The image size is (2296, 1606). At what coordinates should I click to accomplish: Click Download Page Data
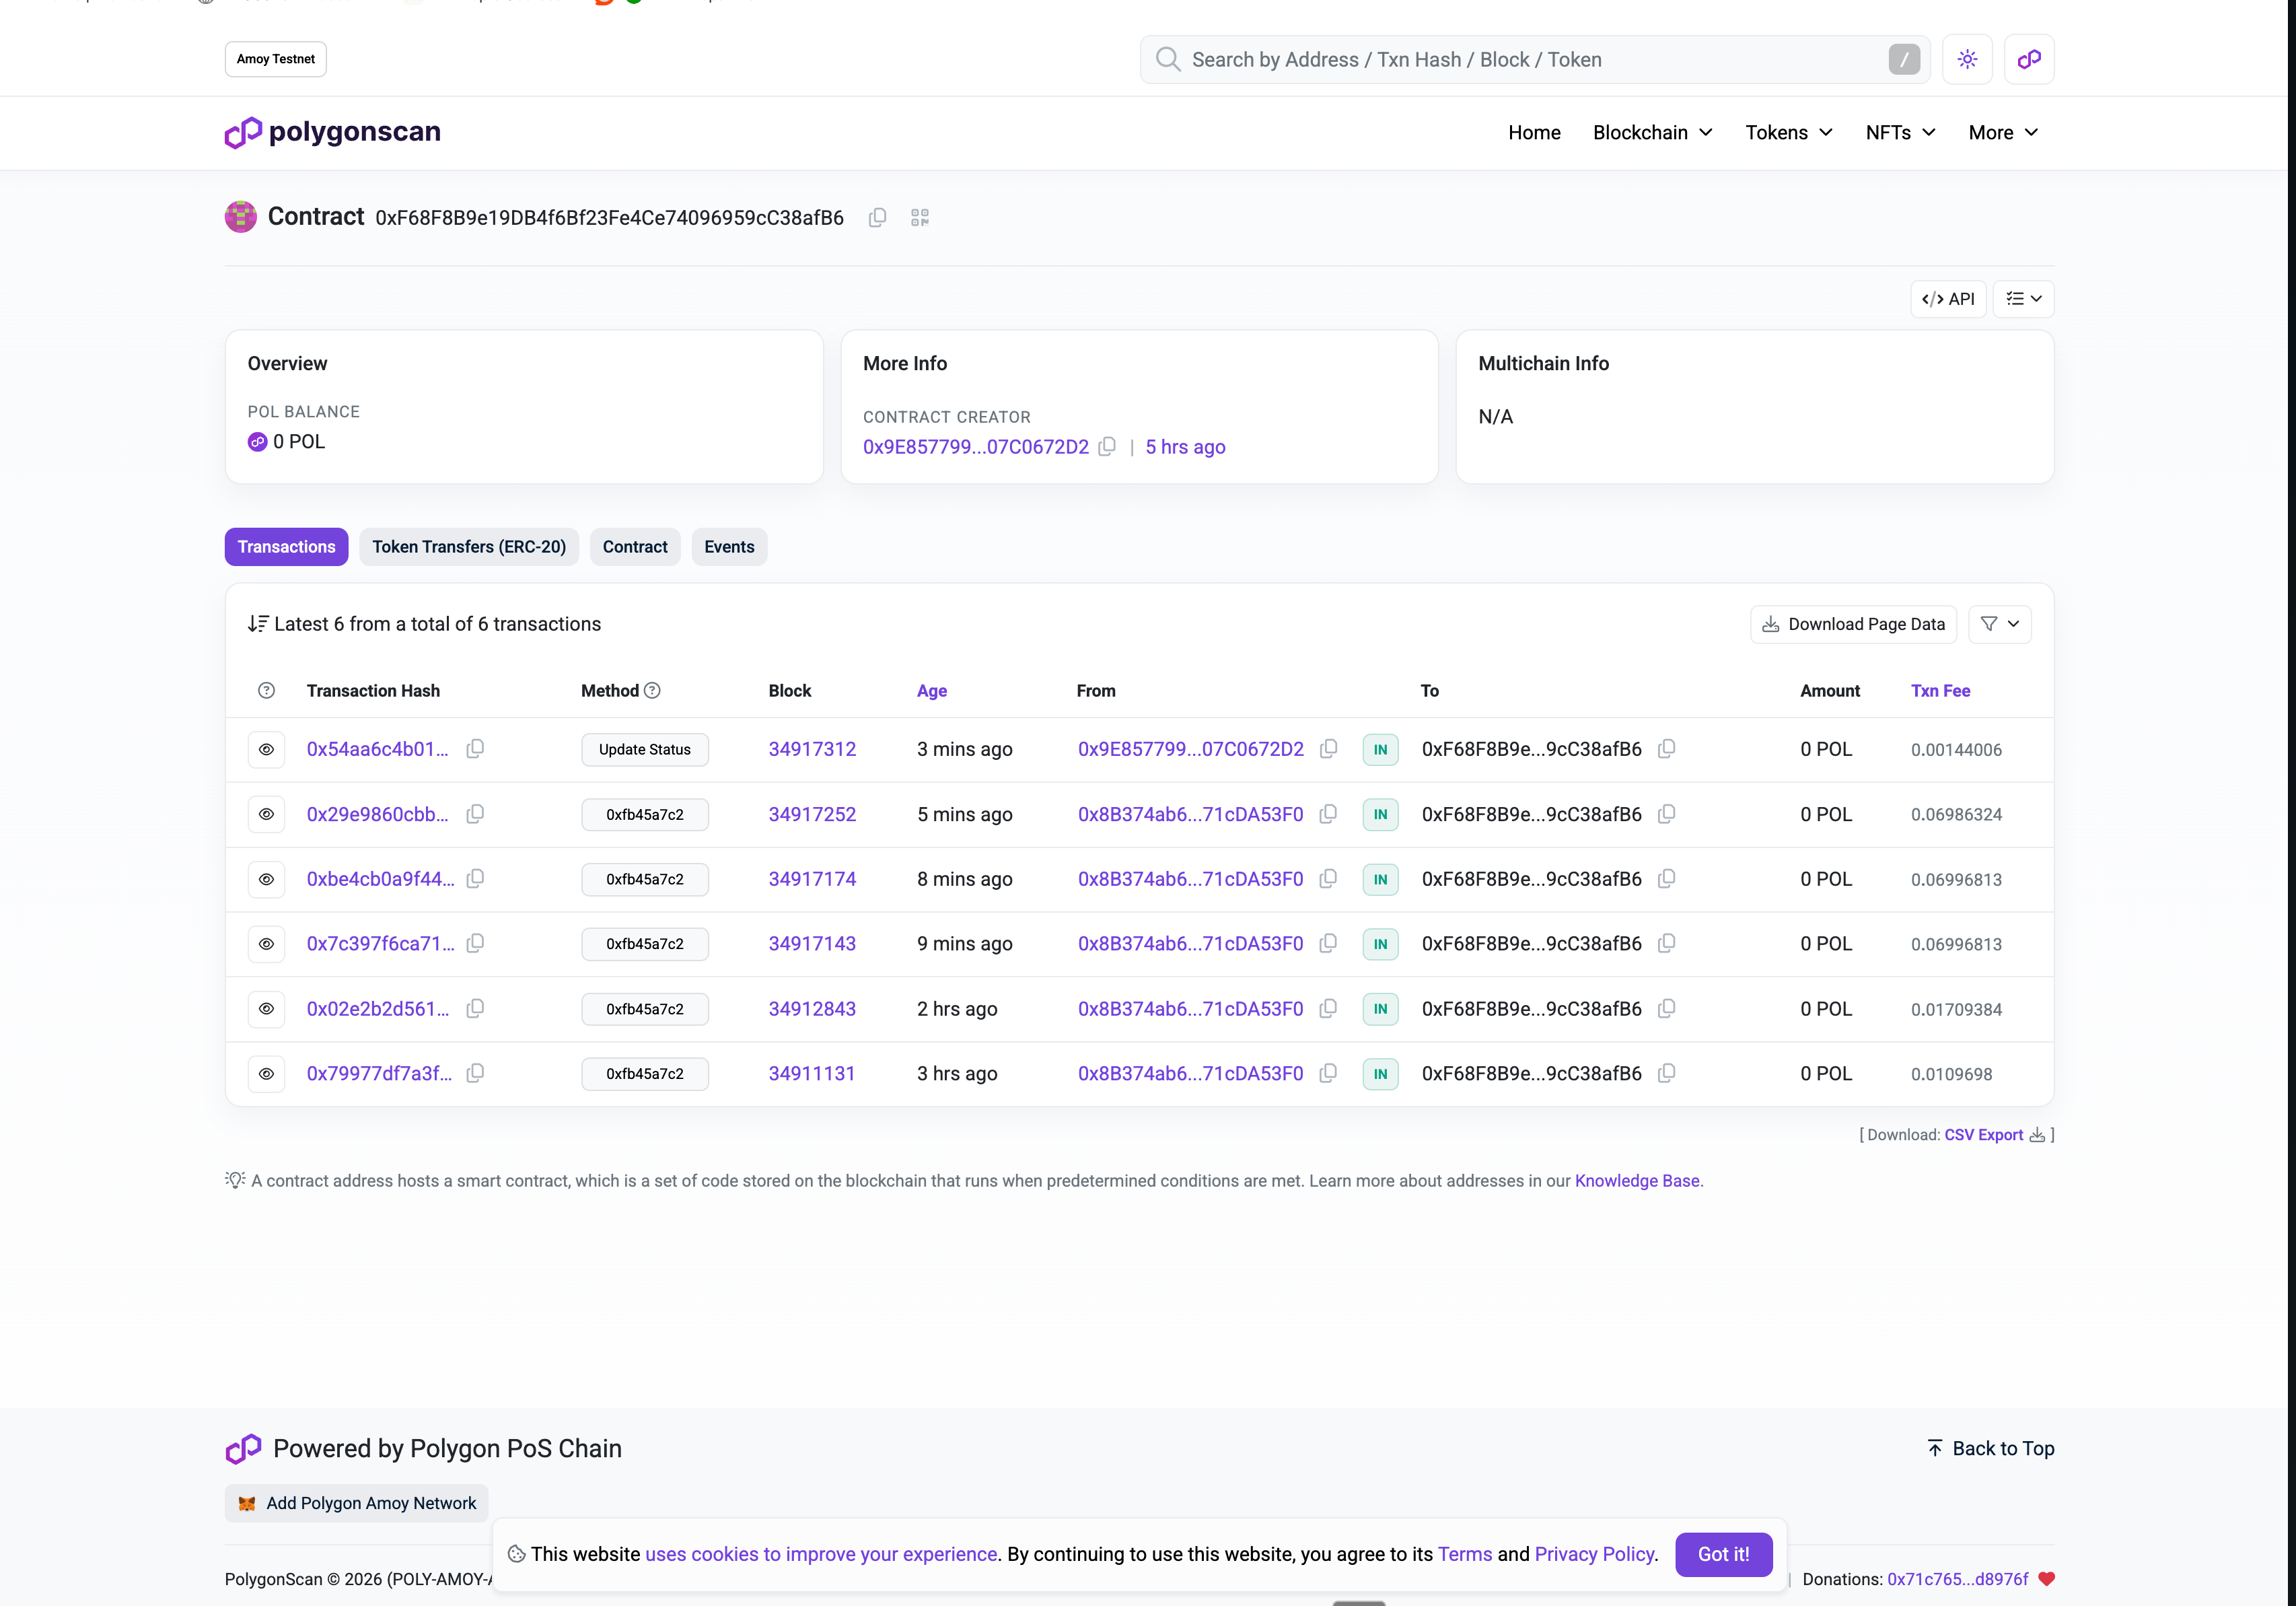point(1852,624)
